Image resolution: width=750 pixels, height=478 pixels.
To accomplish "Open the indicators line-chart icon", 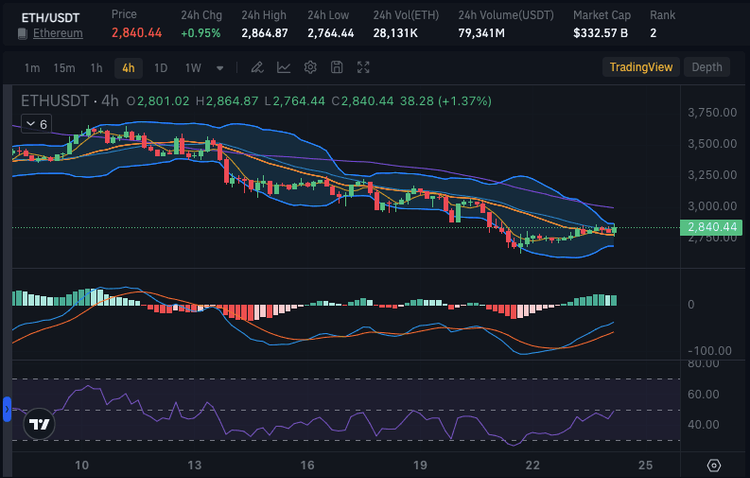I will click(284, 68).
